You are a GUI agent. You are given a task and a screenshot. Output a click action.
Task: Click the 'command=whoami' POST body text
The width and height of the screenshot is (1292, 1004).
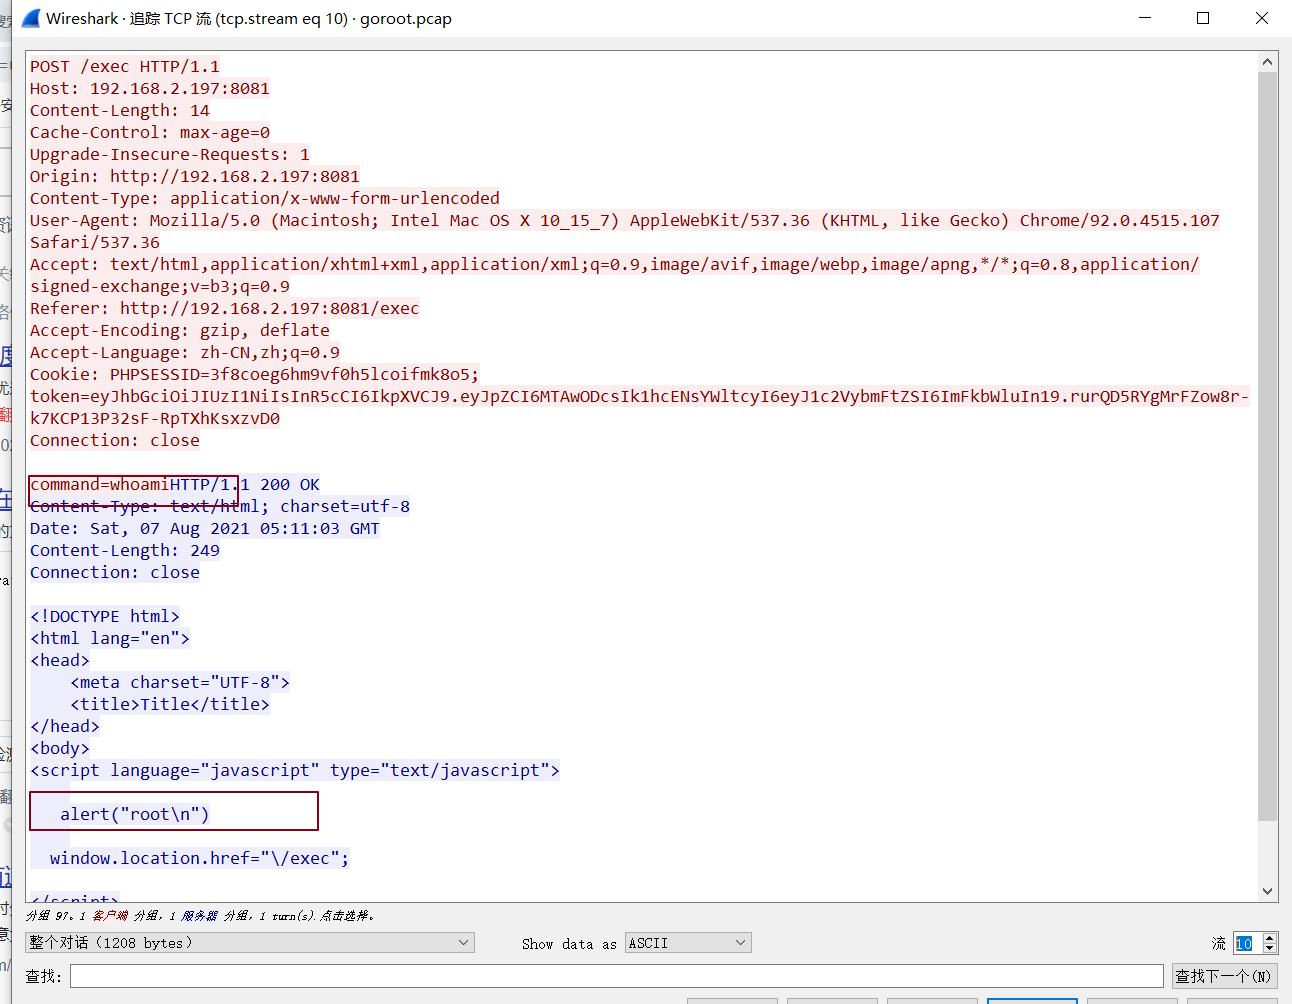[x=100, y=485]
